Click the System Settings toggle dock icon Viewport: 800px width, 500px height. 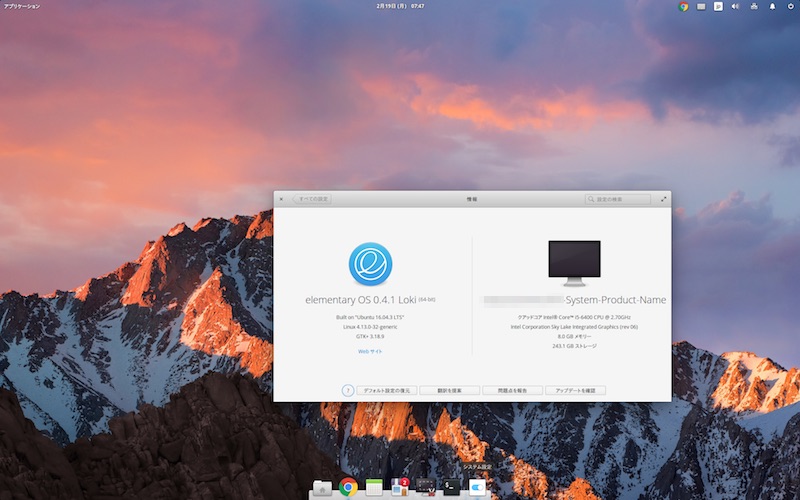478,488
